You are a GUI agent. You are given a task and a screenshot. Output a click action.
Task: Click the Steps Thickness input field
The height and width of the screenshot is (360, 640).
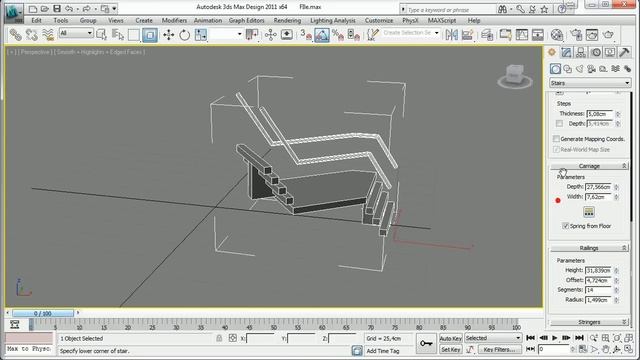coord(600,113)
